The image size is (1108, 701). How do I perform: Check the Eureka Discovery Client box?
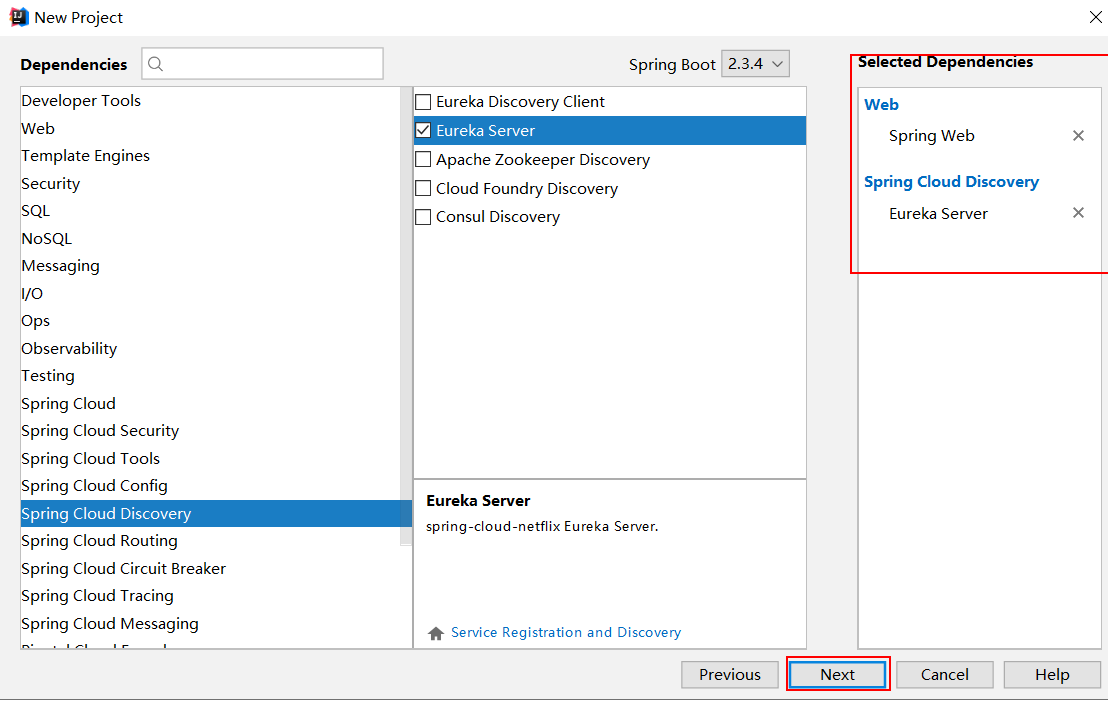423,102
